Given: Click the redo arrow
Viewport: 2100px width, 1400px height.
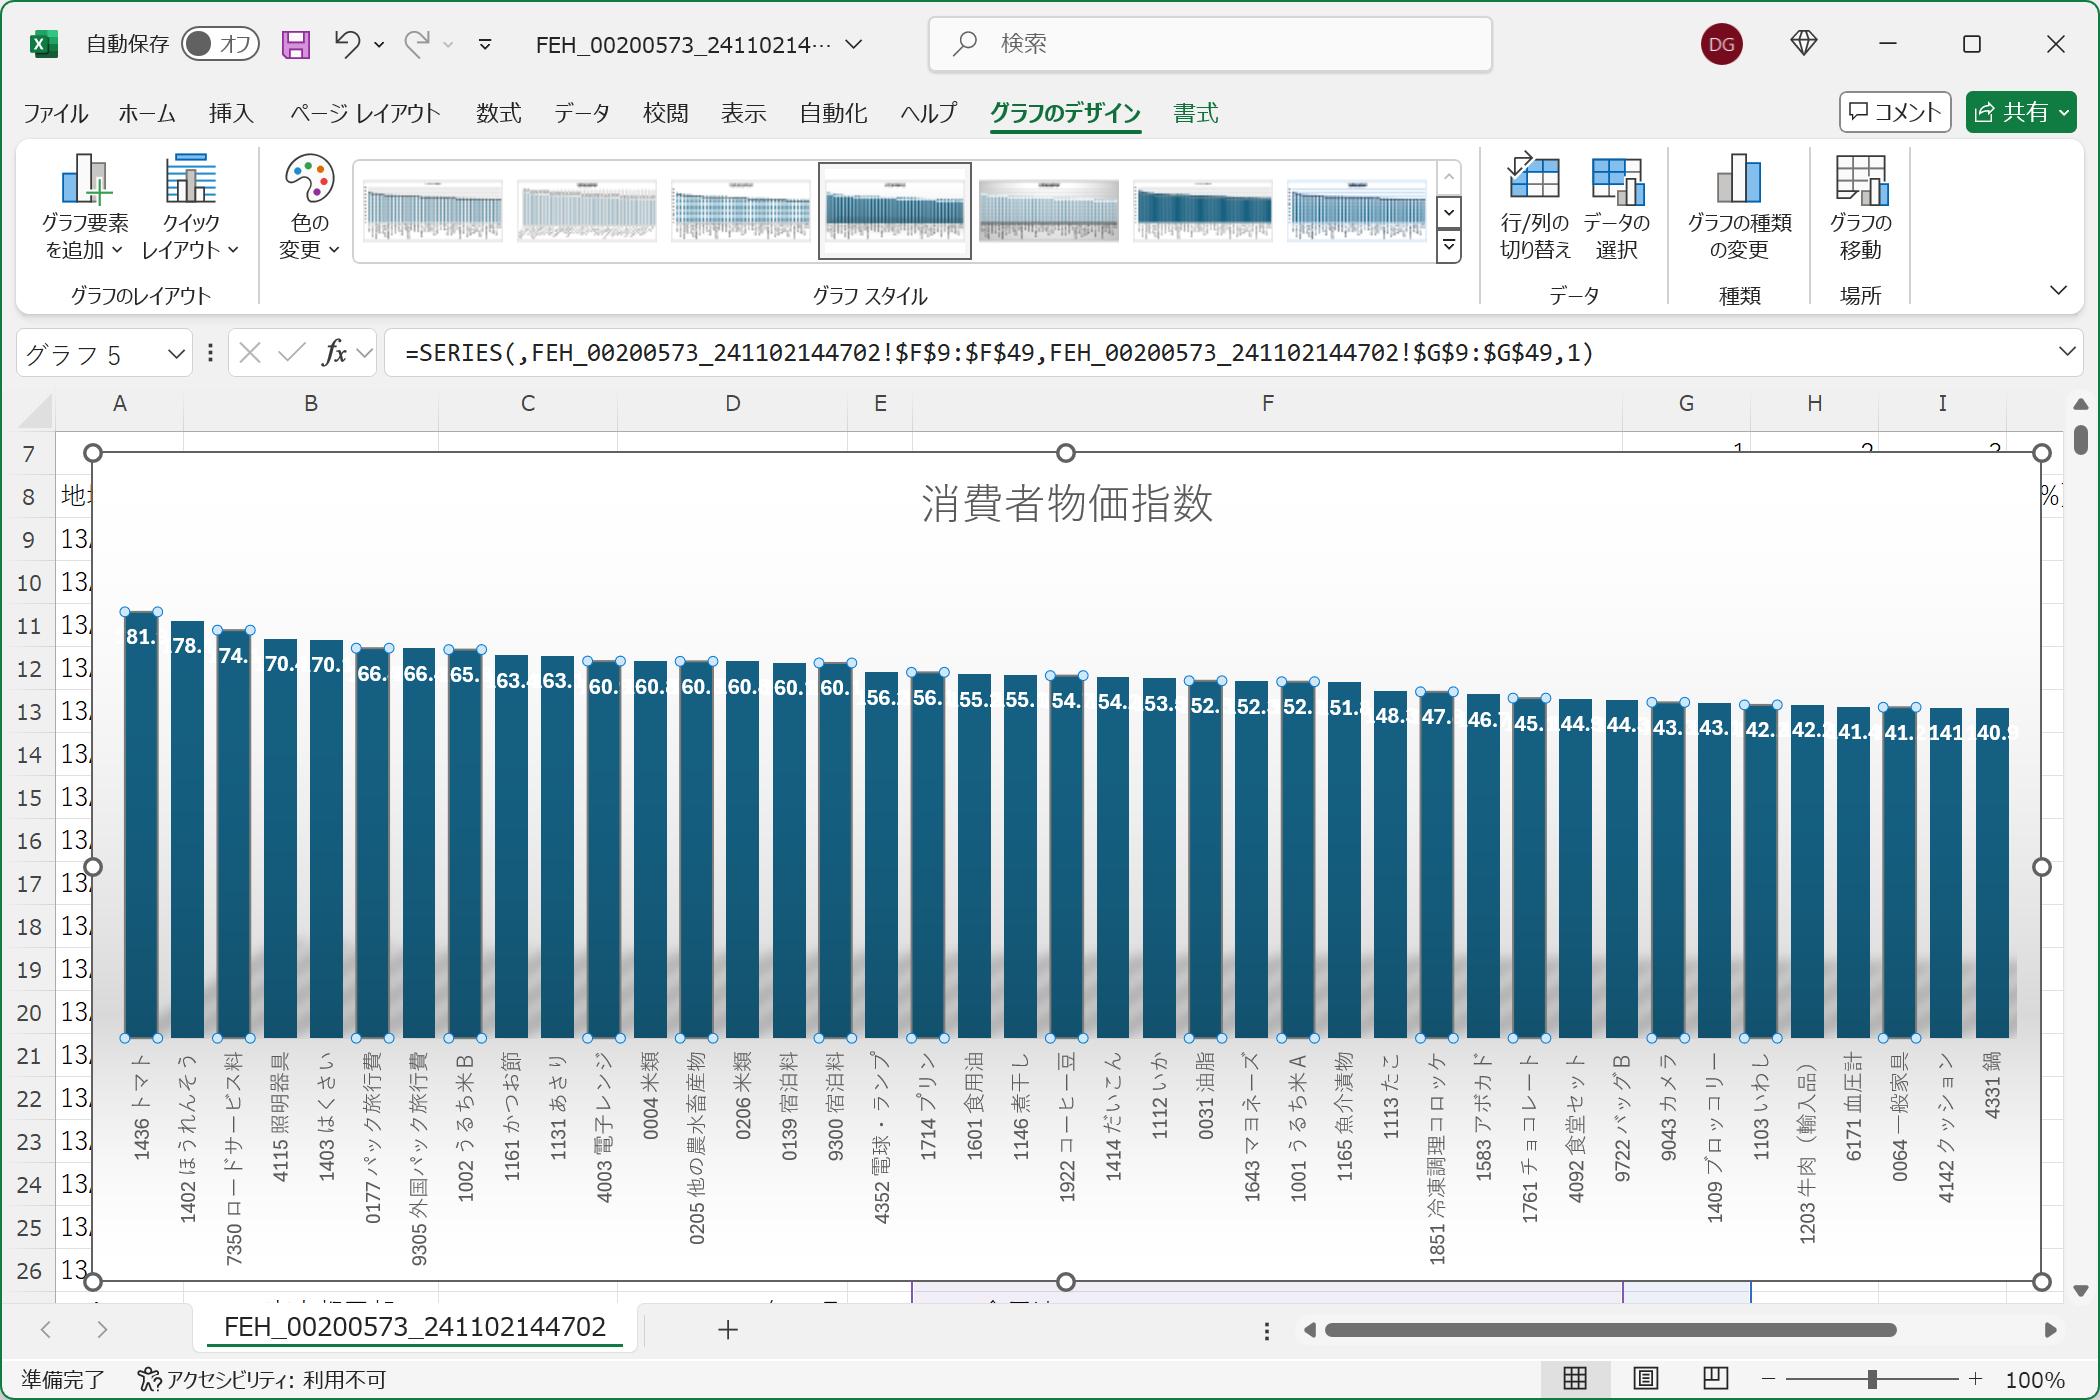Looking at the screenshot, I should tap(417, 44).
